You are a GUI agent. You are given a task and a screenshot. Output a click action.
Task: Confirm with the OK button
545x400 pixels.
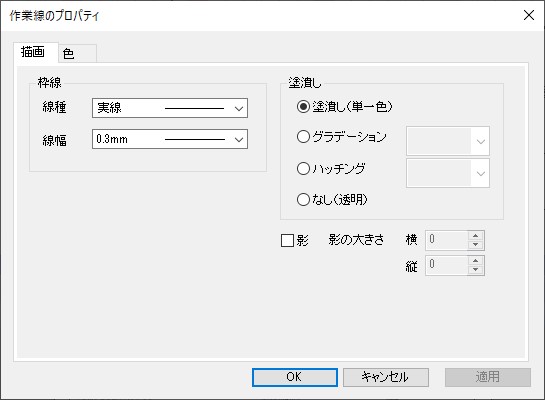[295, 377]
